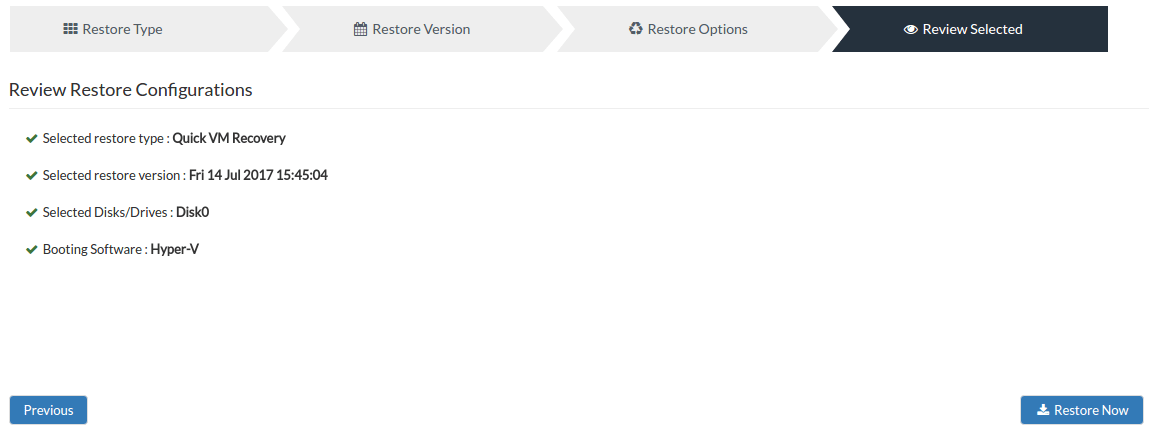Screen dimensions: 1150x434
Task: Select the Review Selected step
Action: click(x=970, y=29)
